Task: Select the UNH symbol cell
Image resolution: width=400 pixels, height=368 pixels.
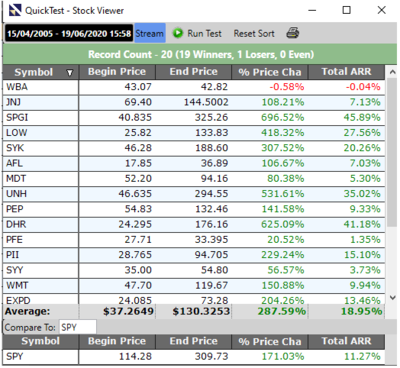Action: pos(41,194)
